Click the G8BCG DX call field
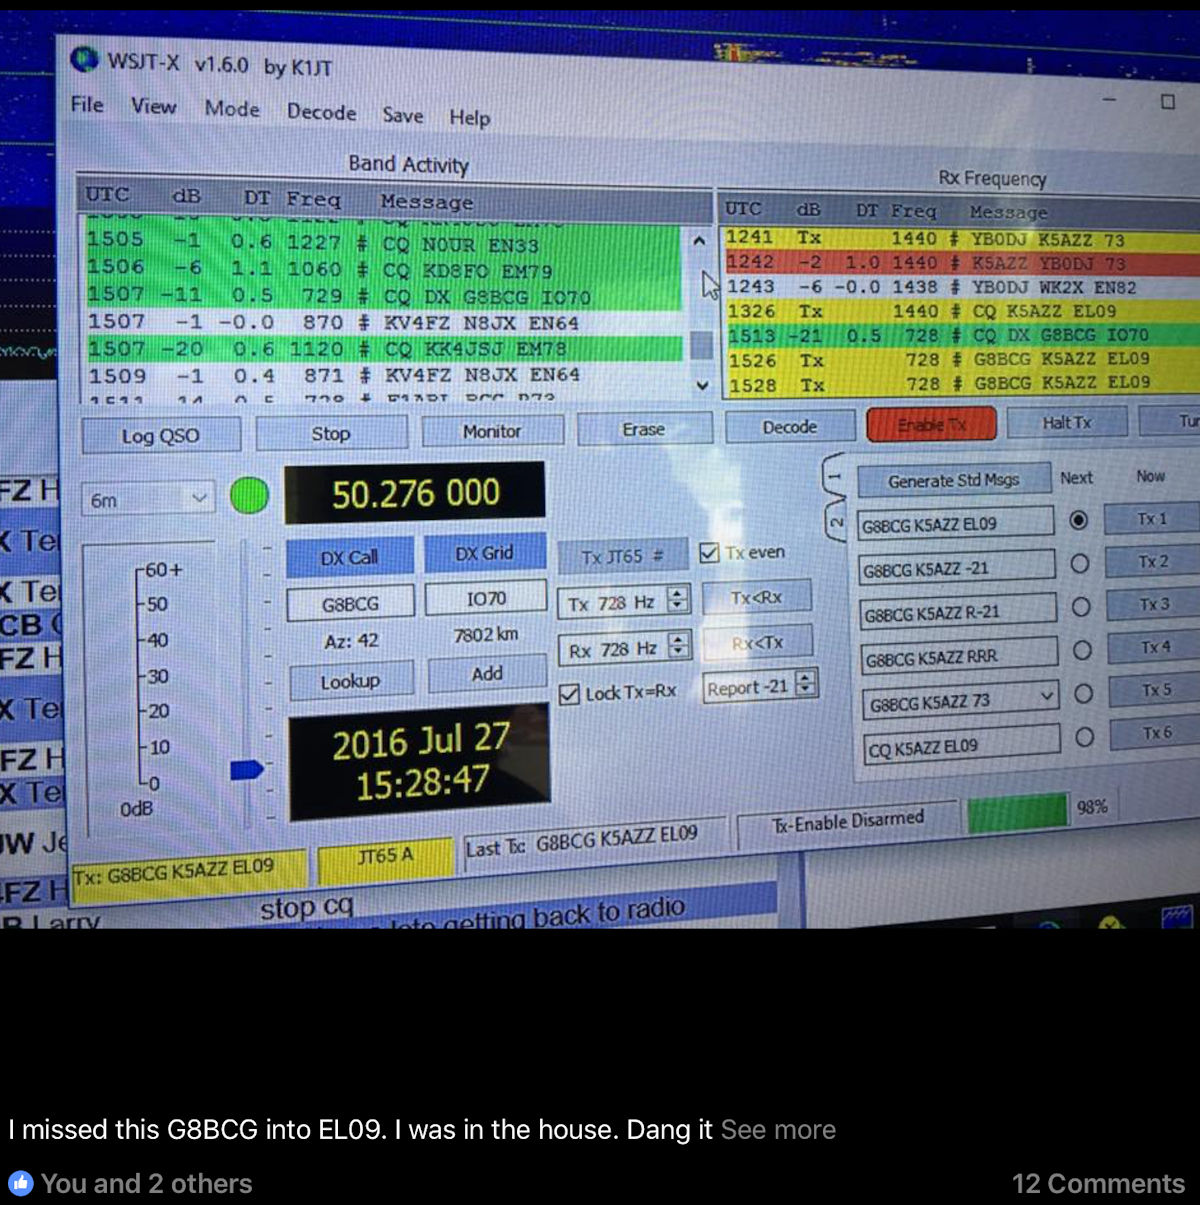The image size is (1200, 1205). [x=350, y=604]
